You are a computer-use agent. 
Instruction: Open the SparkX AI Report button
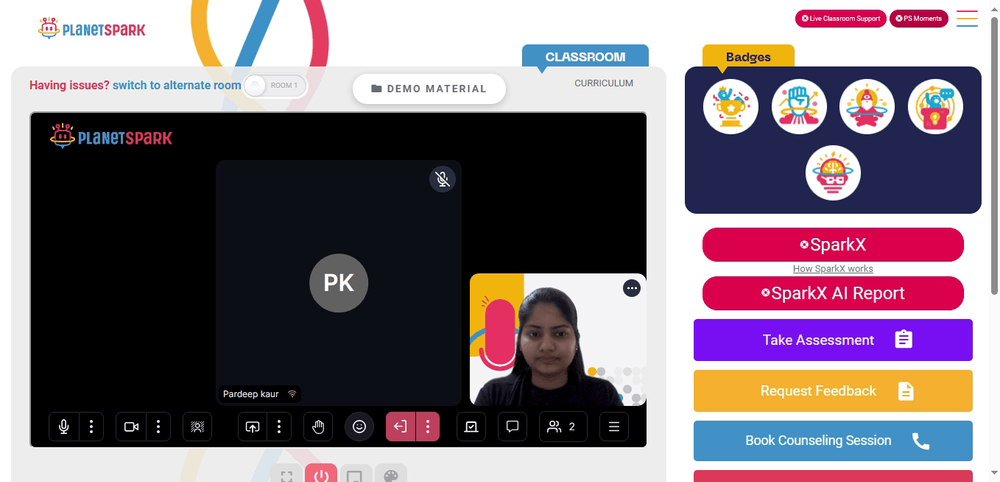pyautogui.click(x=833, y=293)
